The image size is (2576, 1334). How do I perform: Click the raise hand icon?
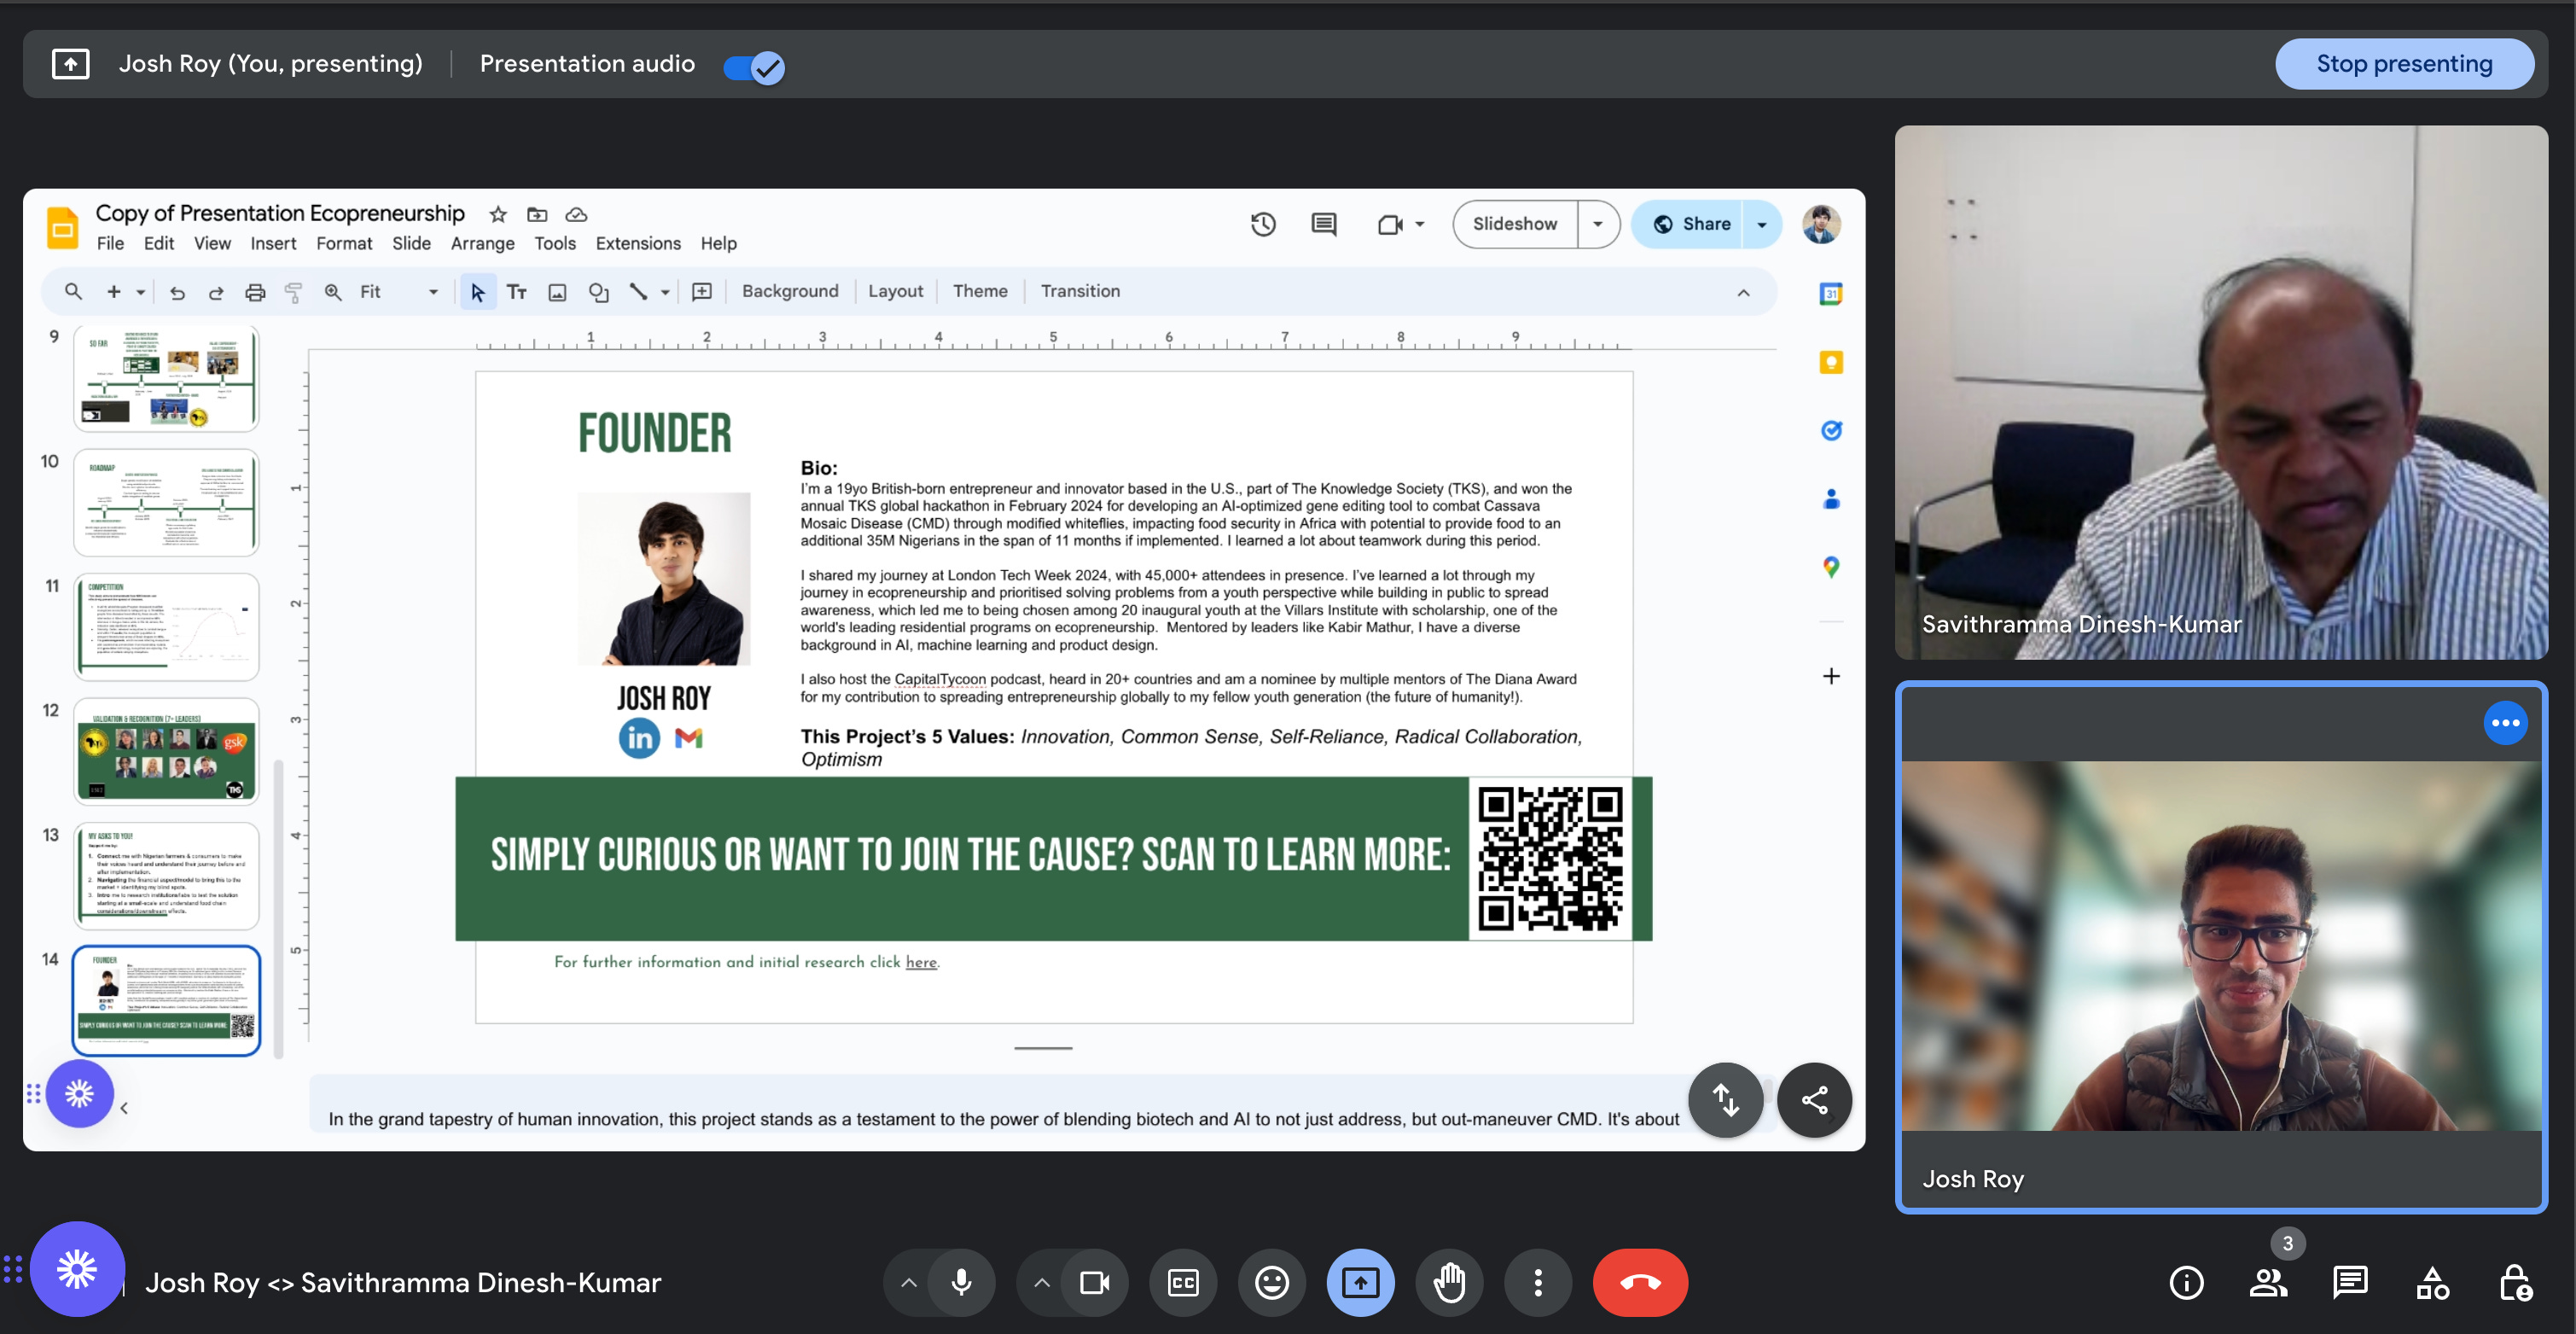click(1449, 1282)
